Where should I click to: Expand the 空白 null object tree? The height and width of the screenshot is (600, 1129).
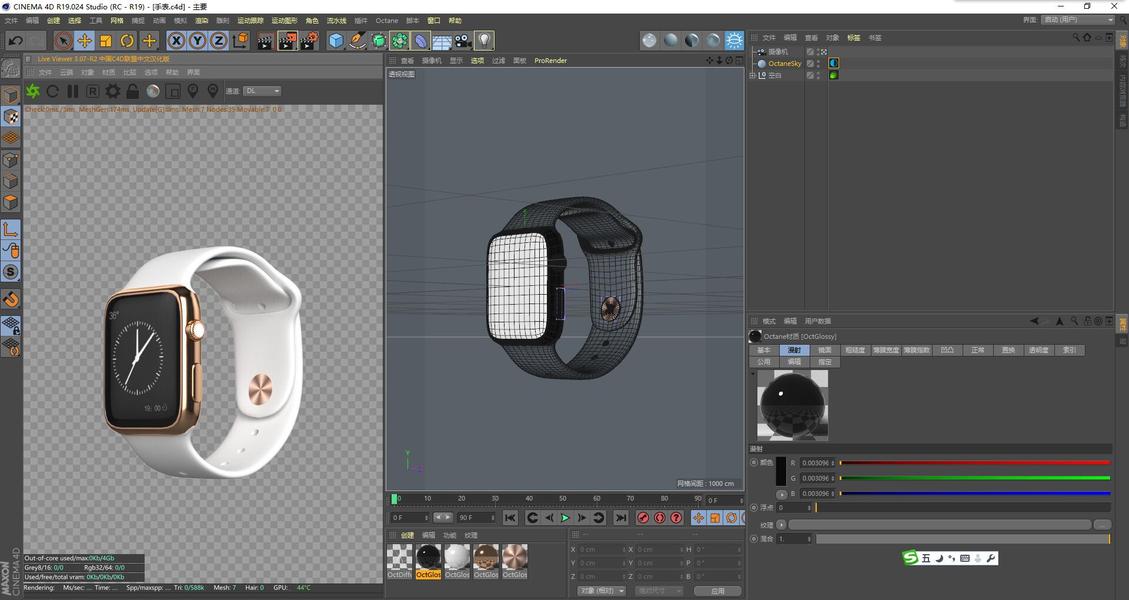(753, 75)
